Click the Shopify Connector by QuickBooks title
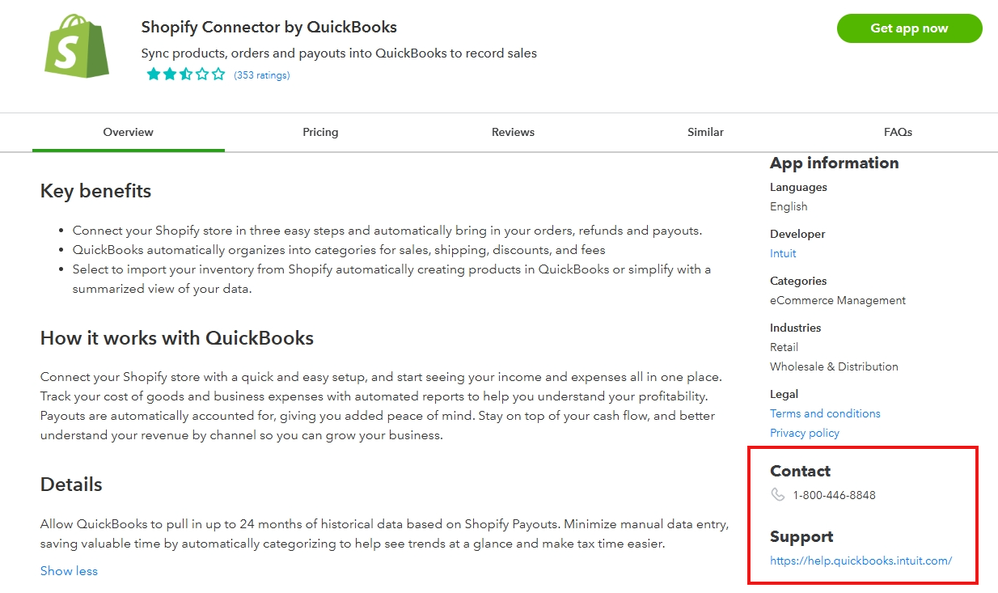Screen dimensions: 998x593 tap(269, 27)
